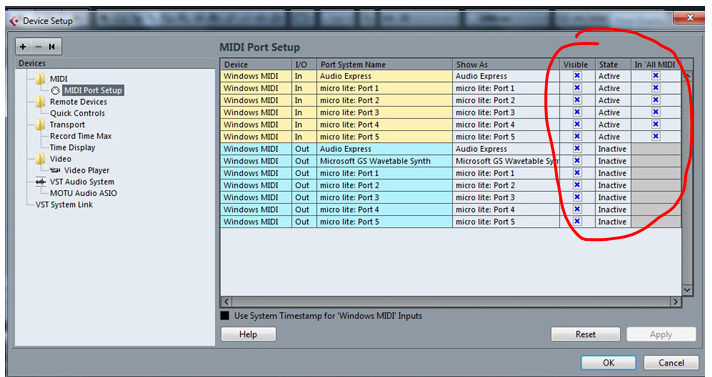Viewport: 712px width, 377px height.
Task: Click the MIDI Port Setup dial icon
Action: [55, 90]
